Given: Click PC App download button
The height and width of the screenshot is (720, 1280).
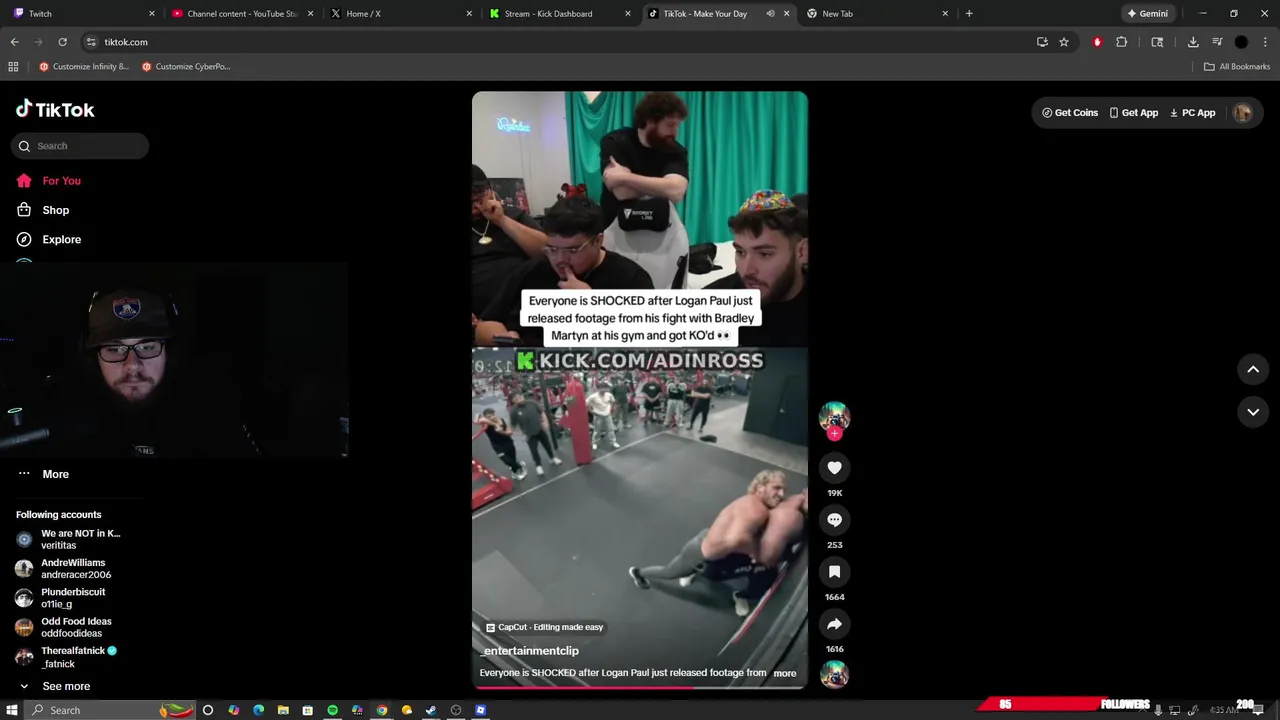Looking at the screenshot, I should (1192, 113).
